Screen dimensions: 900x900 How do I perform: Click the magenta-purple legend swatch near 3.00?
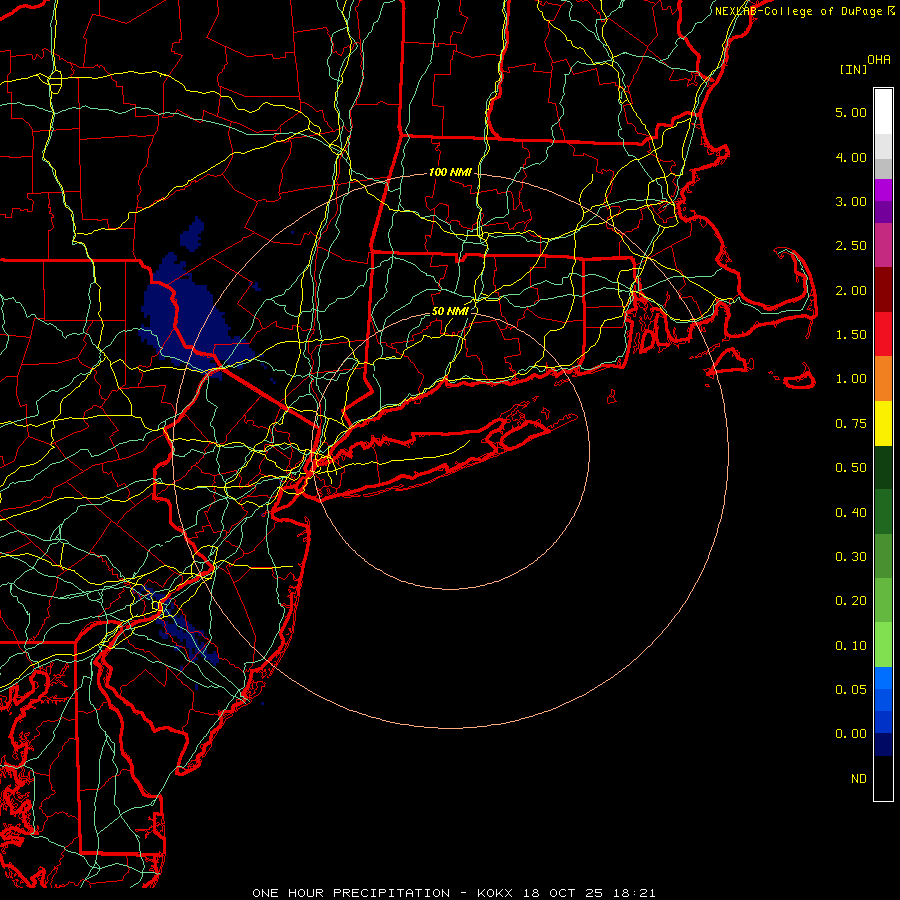tap(883, 190)
